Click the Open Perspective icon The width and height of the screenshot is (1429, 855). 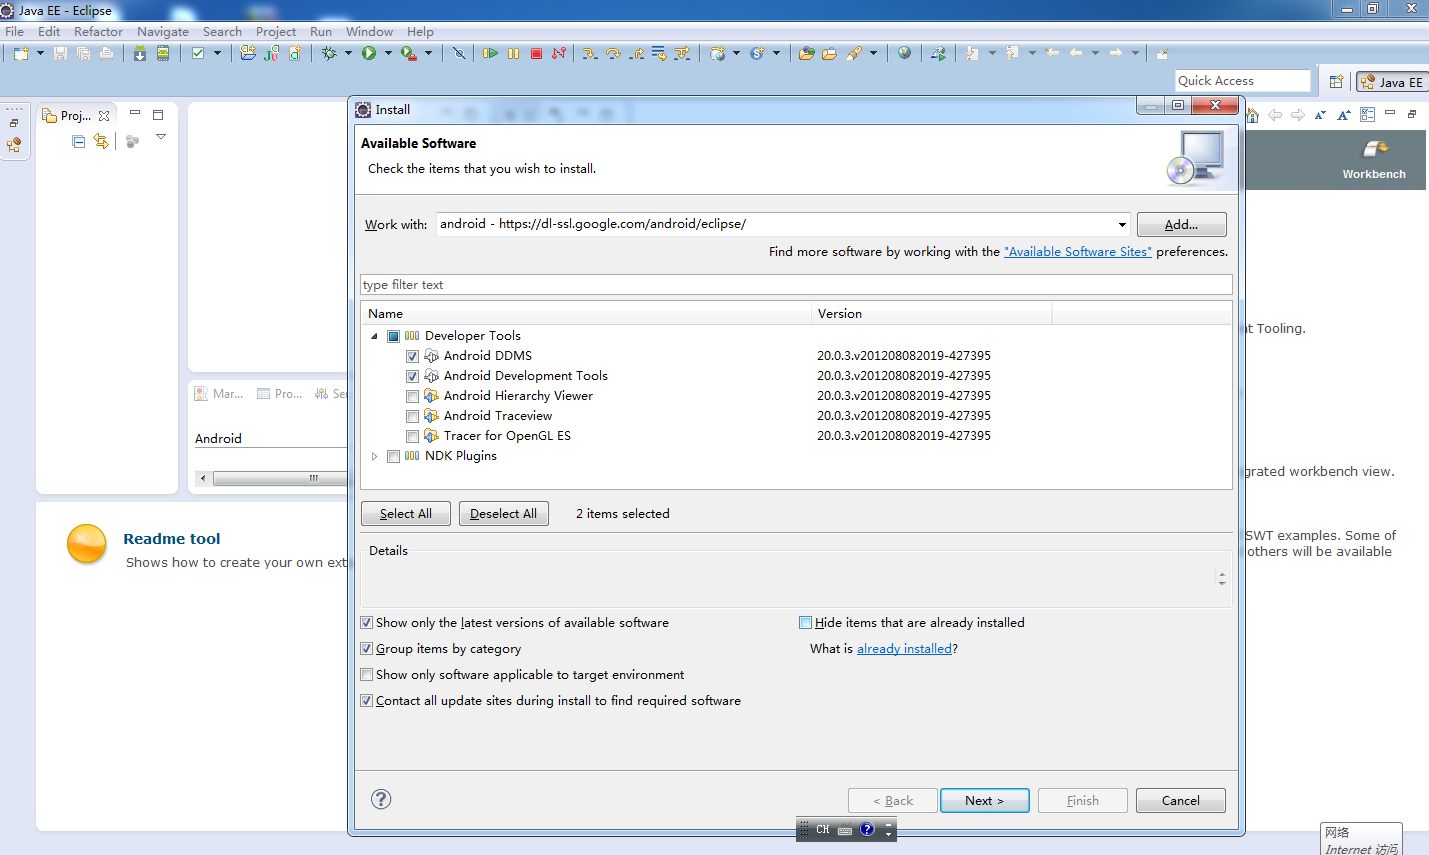click(1336, 82)
